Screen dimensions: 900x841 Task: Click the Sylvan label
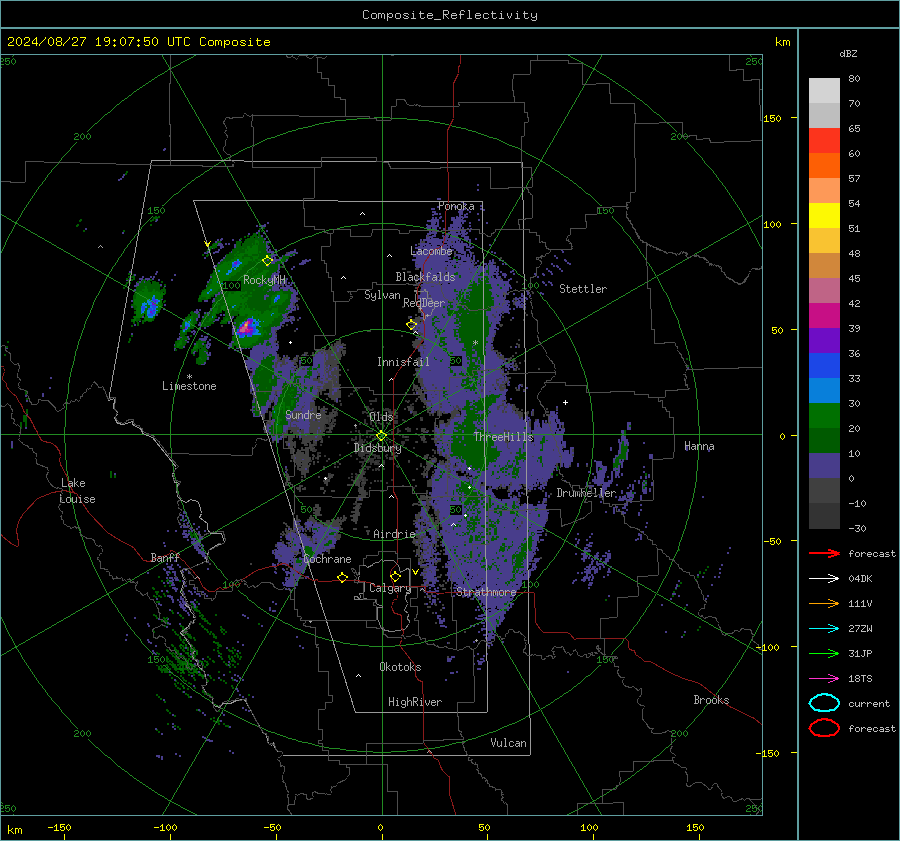pyautogui.click(x=382, y=295)
